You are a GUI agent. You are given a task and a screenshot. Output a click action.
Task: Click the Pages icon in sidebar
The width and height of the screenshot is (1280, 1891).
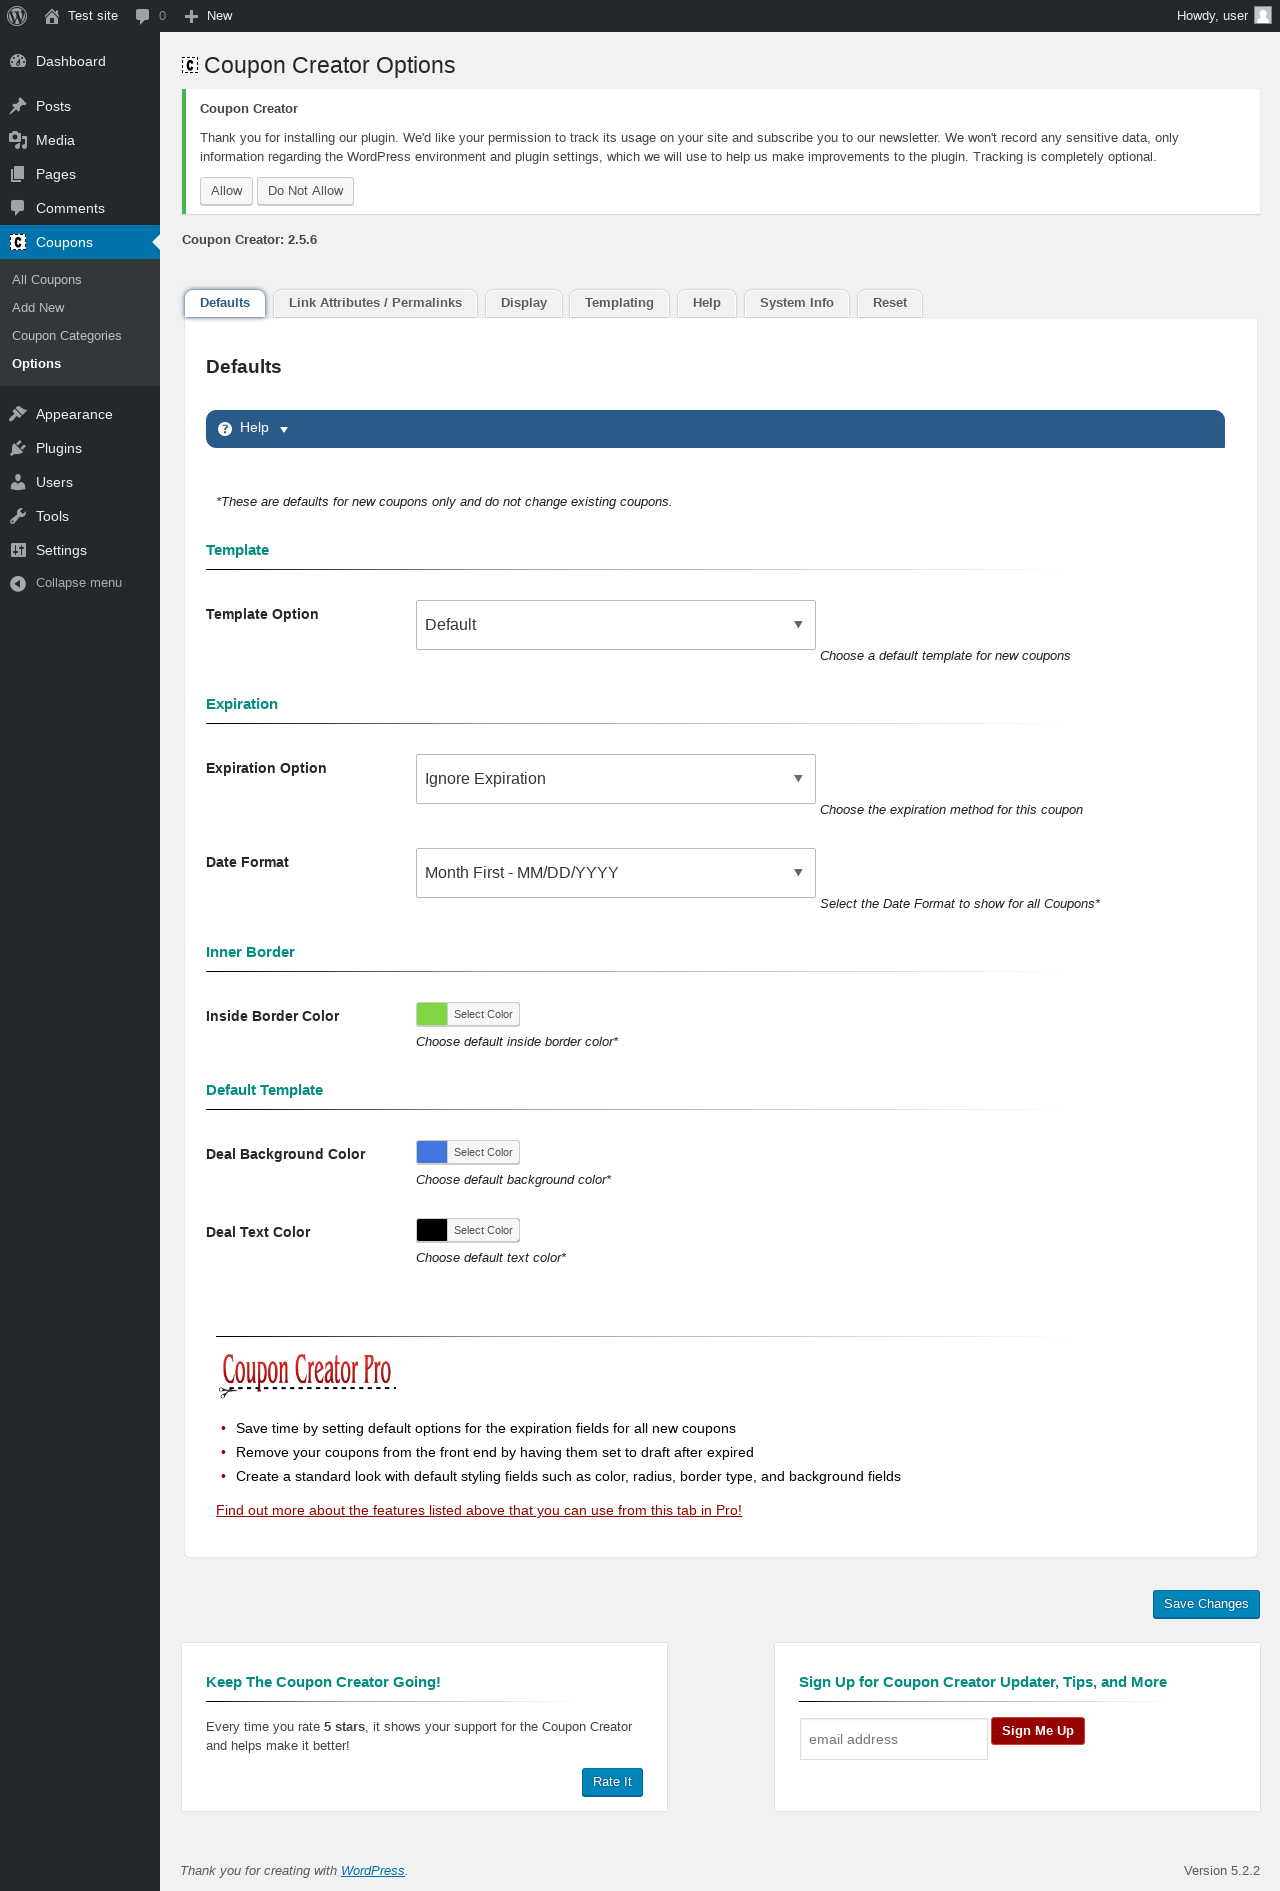[x=18, y=174]
